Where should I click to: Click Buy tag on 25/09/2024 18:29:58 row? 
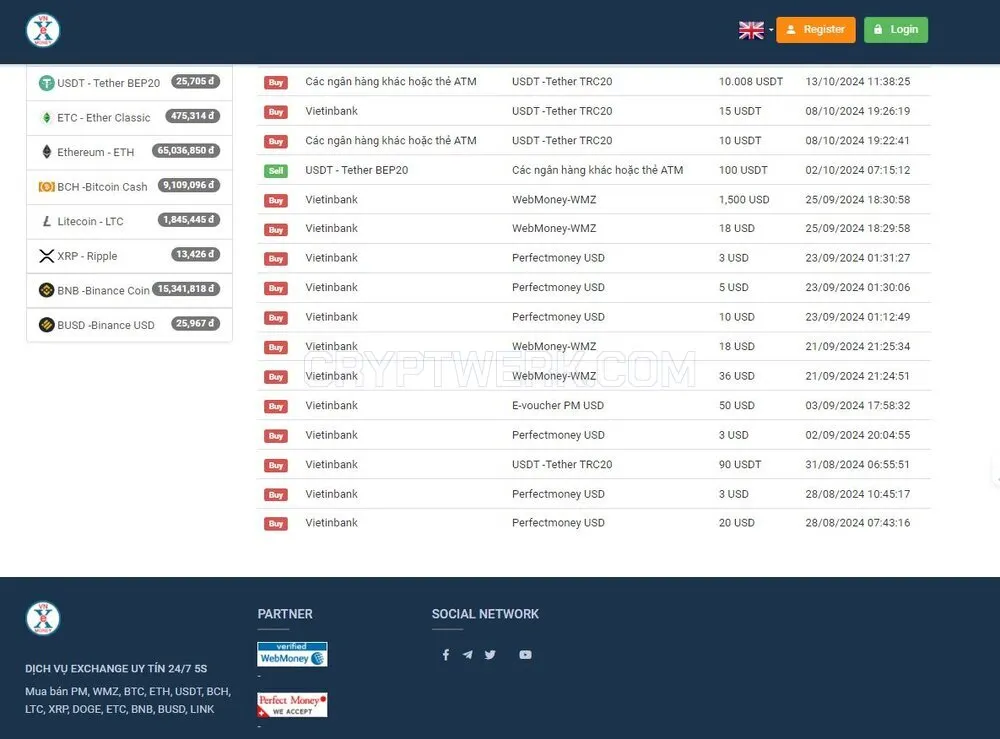point(276,230)
